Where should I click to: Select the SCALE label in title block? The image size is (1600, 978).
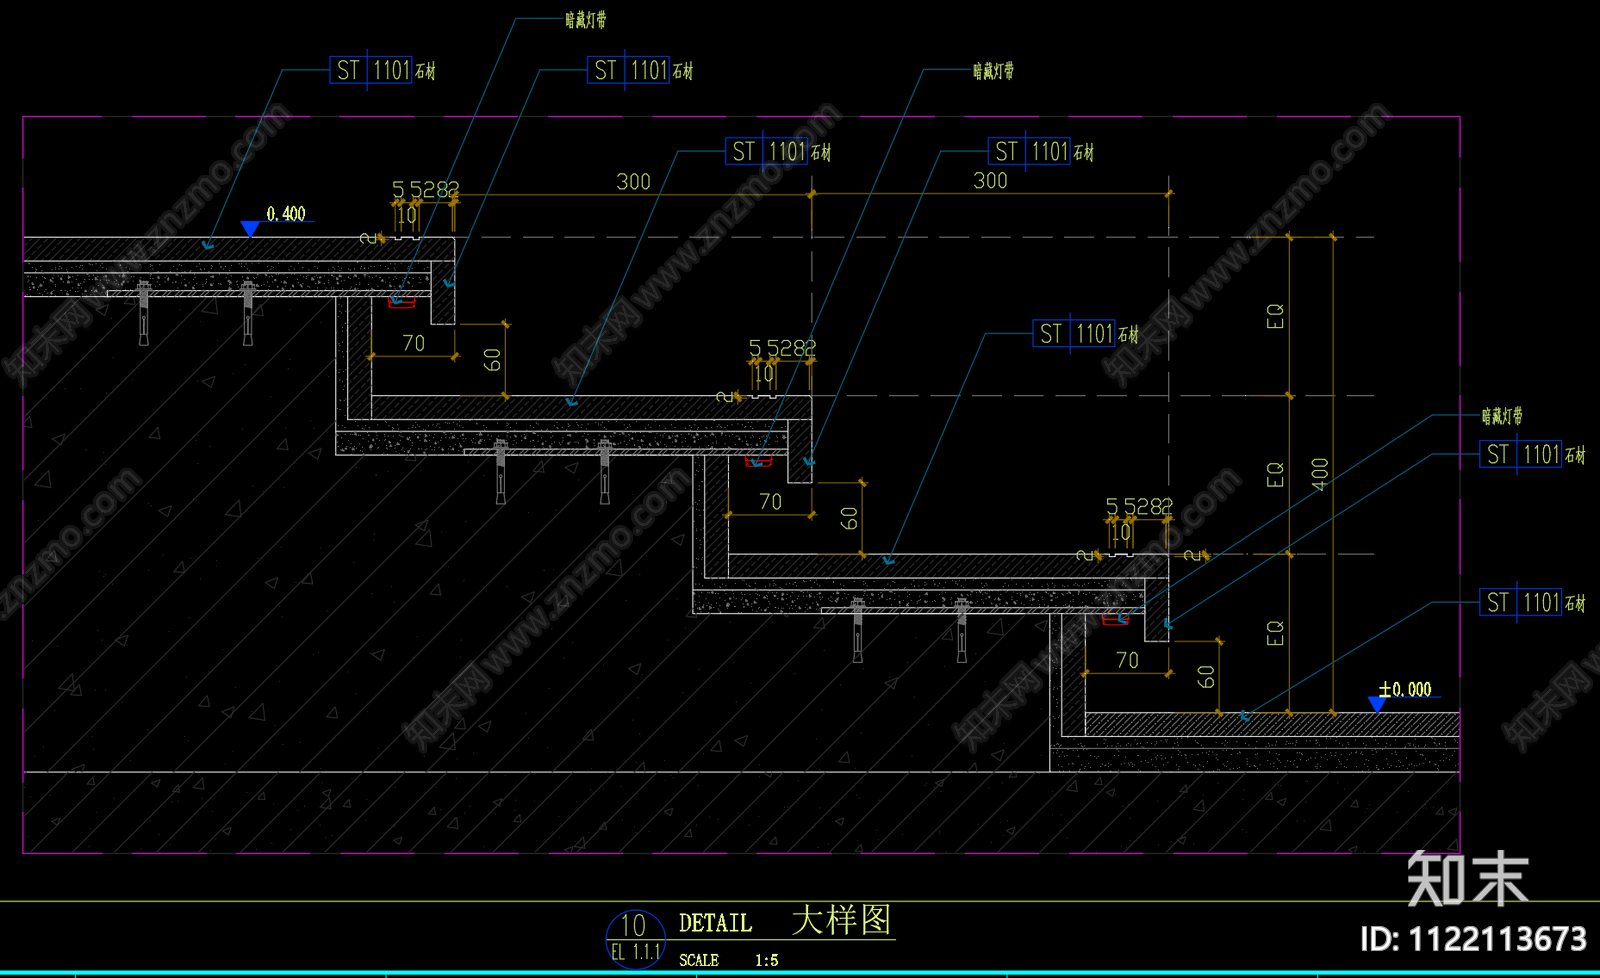point(699,960)
